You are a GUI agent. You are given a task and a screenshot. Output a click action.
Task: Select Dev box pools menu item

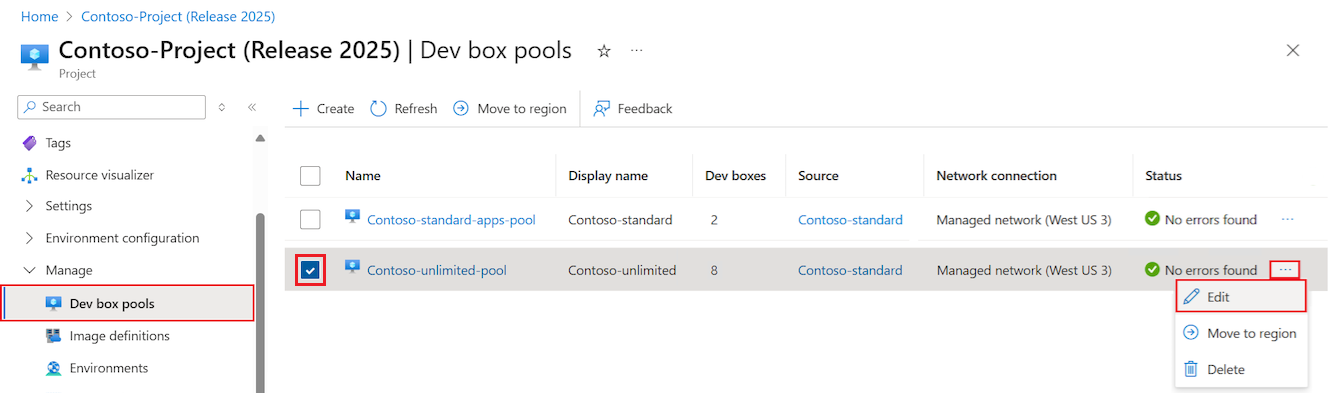127,303
